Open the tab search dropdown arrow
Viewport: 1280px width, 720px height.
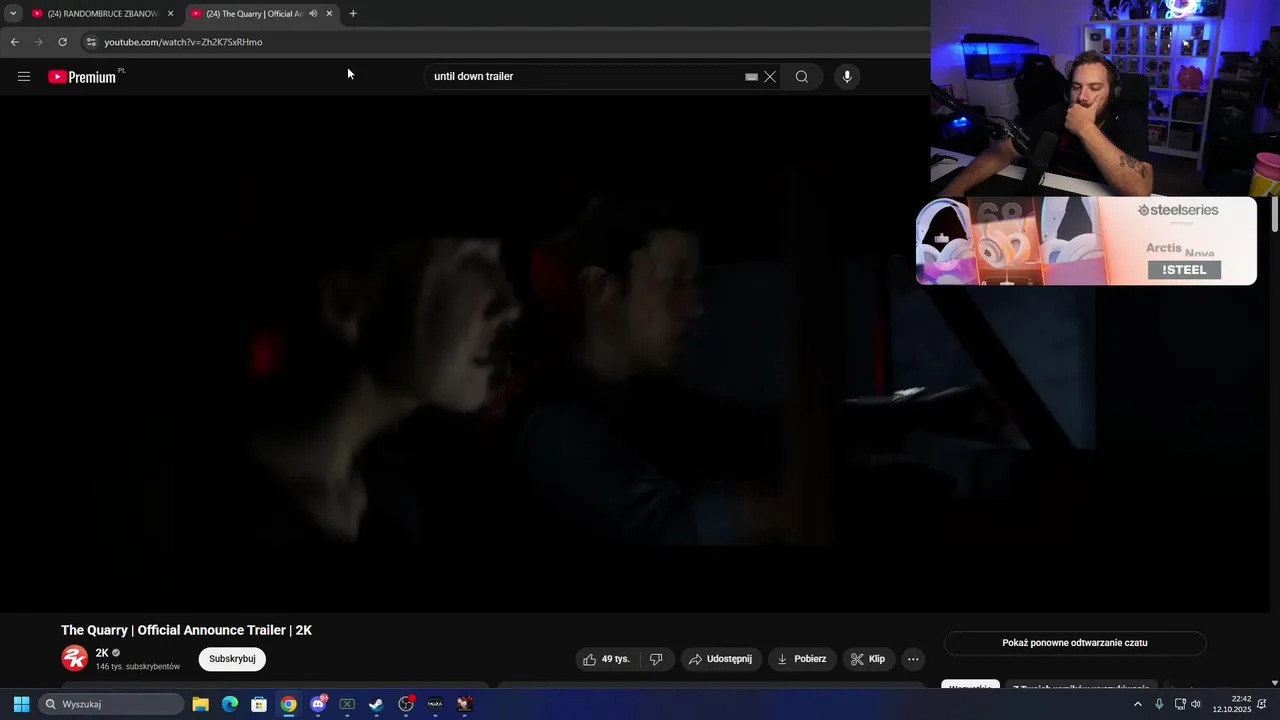(x=13, y=13)
